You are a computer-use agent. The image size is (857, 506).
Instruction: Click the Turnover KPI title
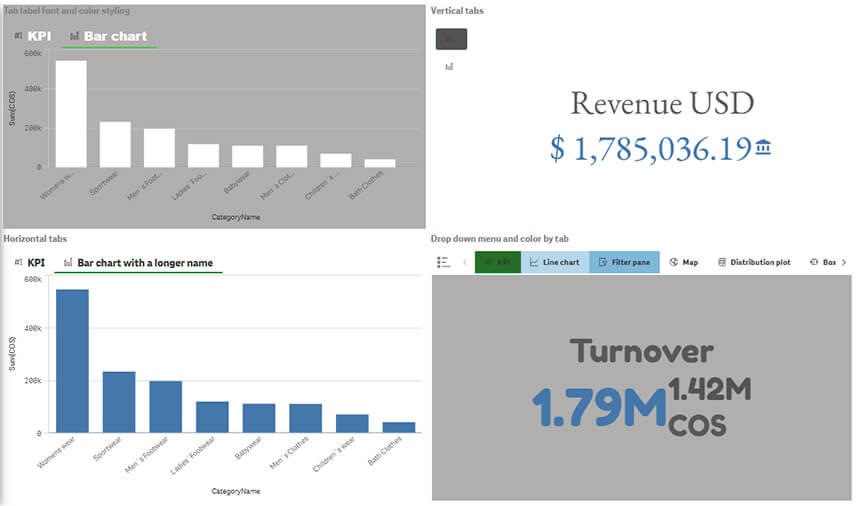[641, 351]
